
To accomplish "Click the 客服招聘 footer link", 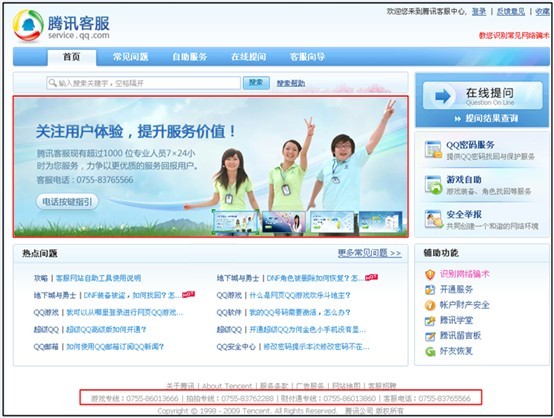I will pos(382,386).
